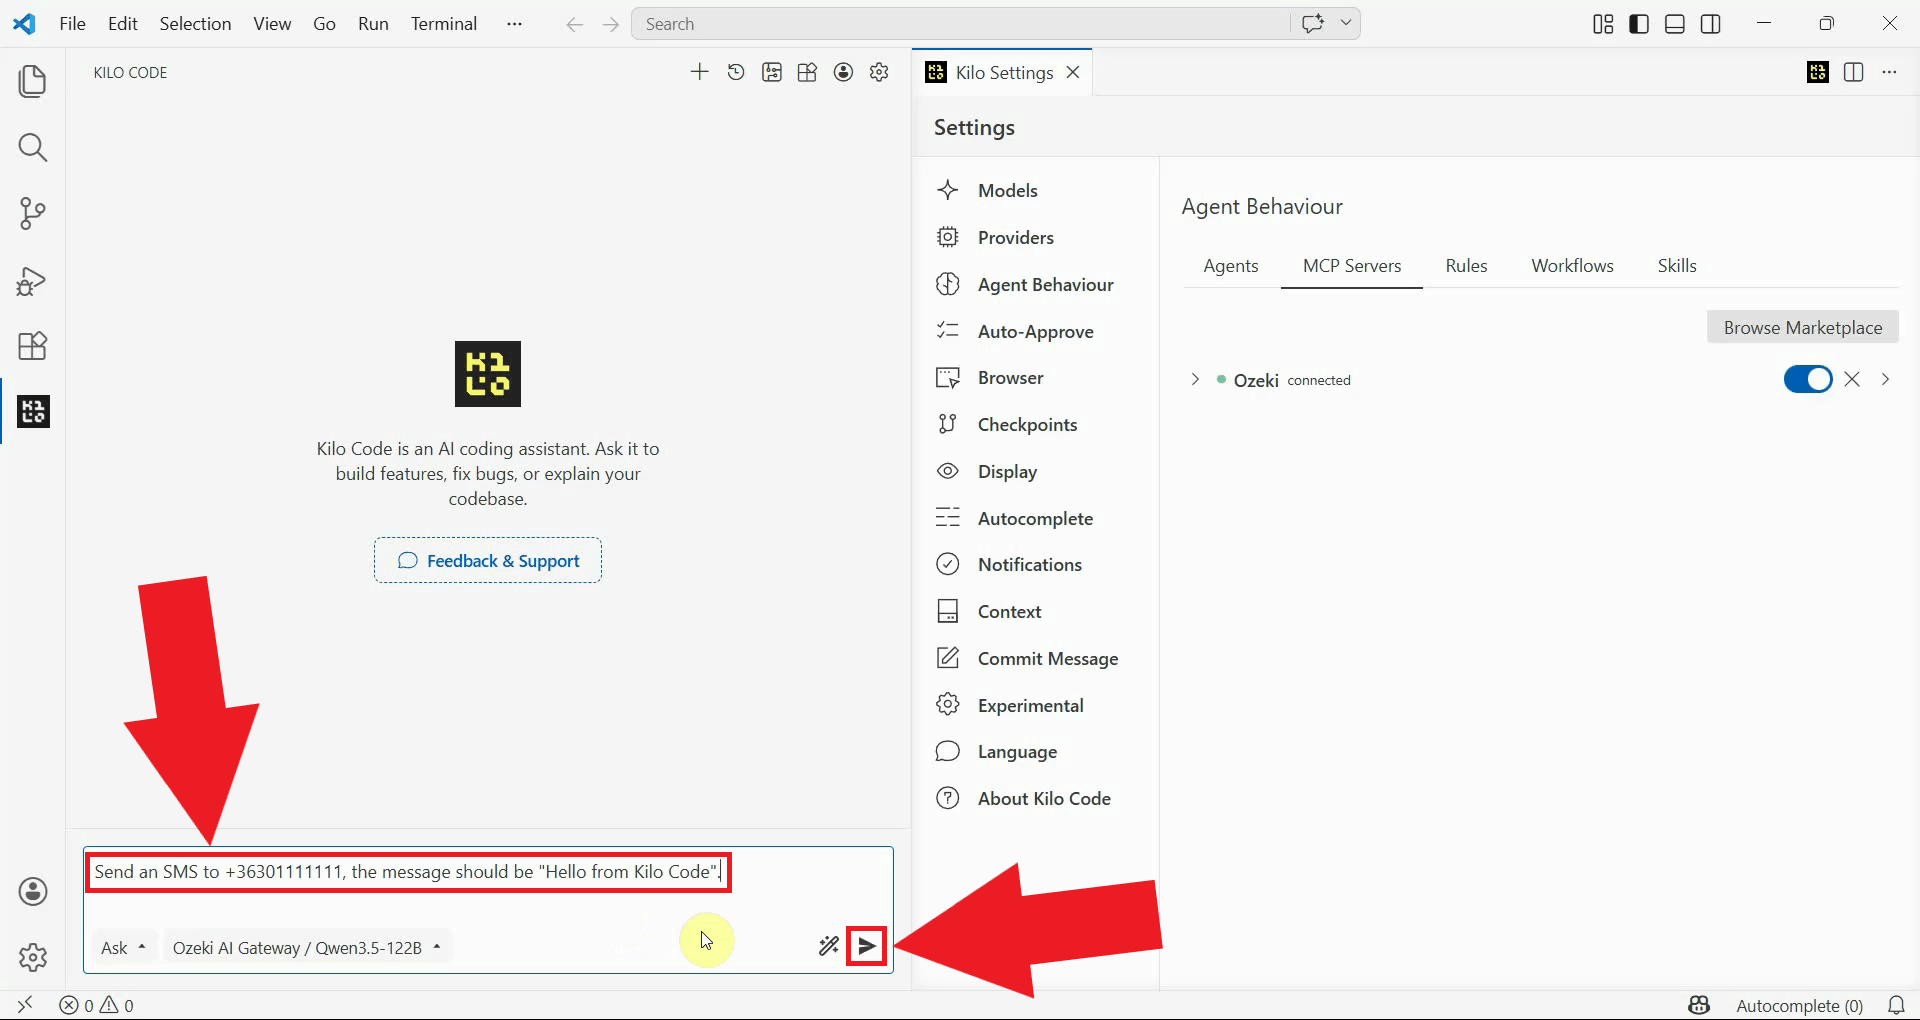Click the Kilo icon in editor title actions

pos(1818,72)
